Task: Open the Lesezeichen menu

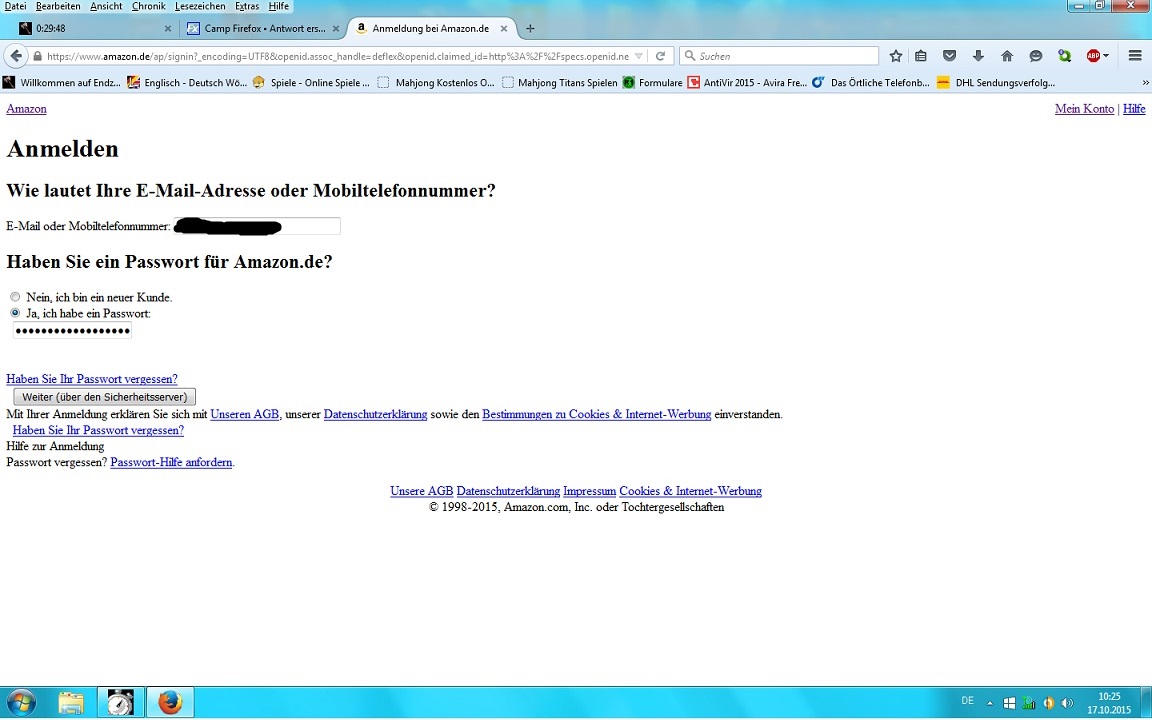Action: tap(200, 6)
